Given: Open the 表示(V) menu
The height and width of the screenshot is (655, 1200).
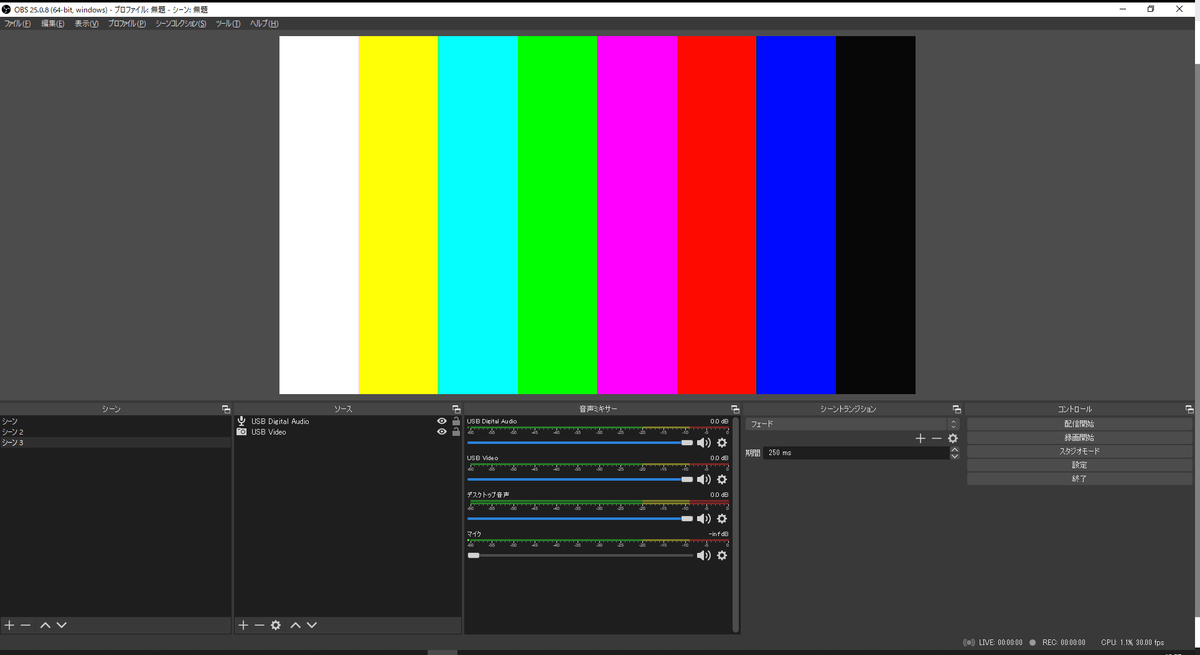Looking at the screenshot, I should pyautogui.click(x=87, y=24).
